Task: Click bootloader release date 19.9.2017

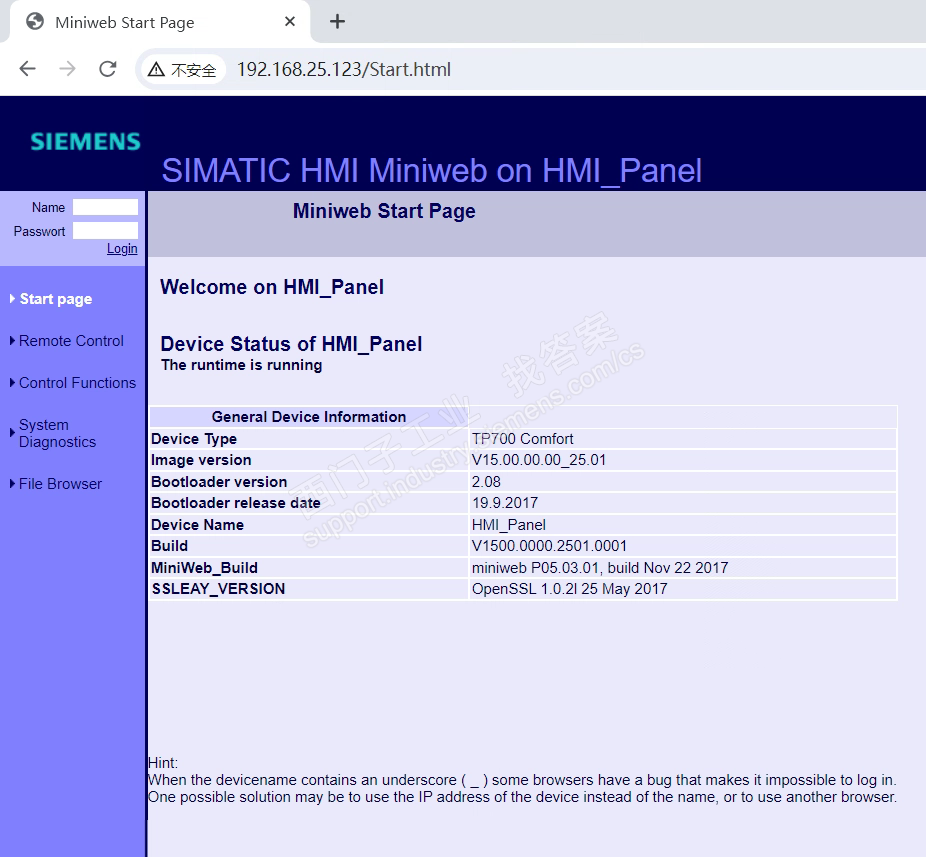Action: [x=505, y=503]
